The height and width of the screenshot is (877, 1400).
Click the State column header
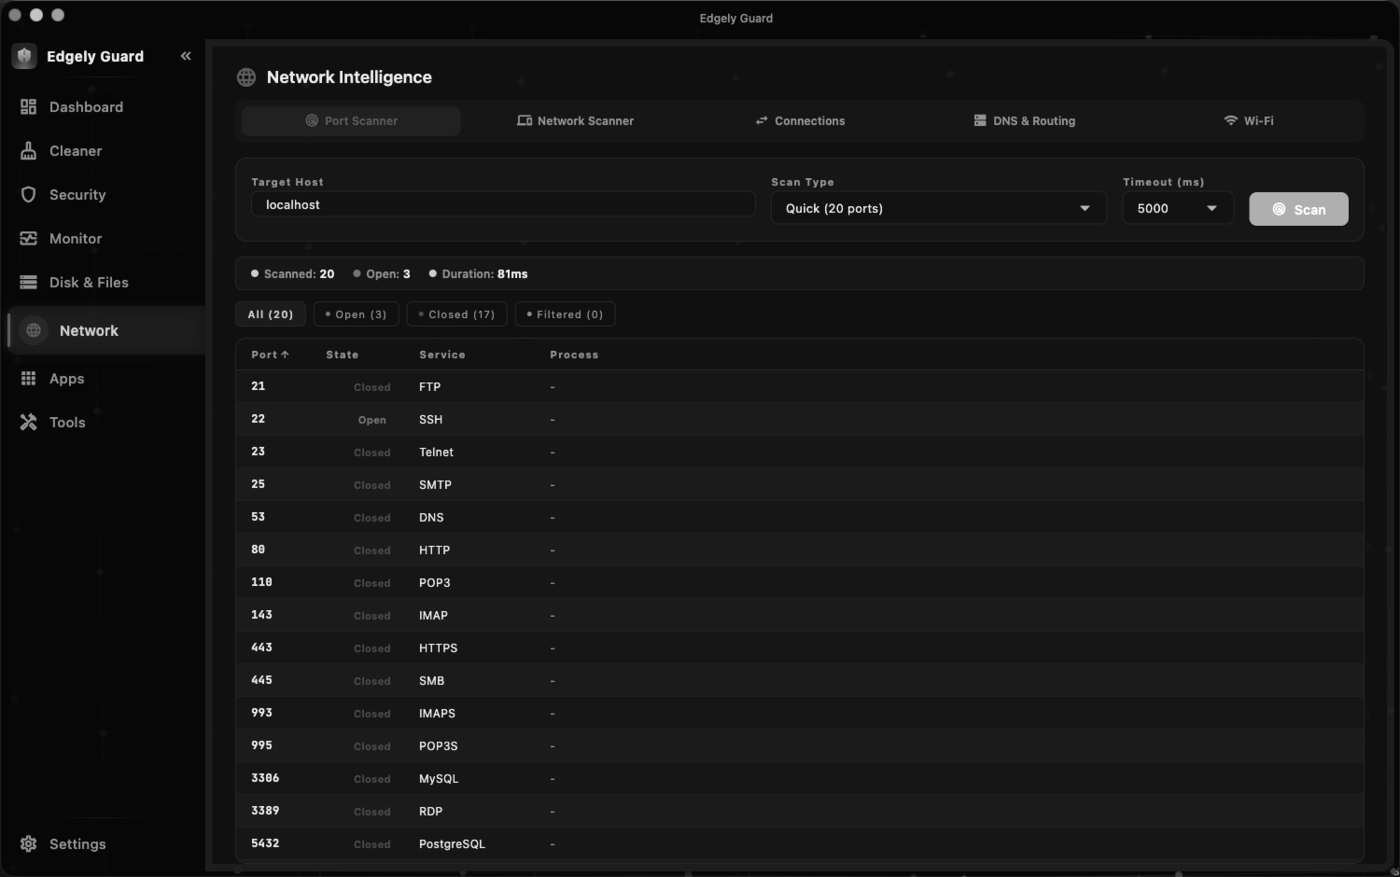pyautogui.click(x=342, y=355)
